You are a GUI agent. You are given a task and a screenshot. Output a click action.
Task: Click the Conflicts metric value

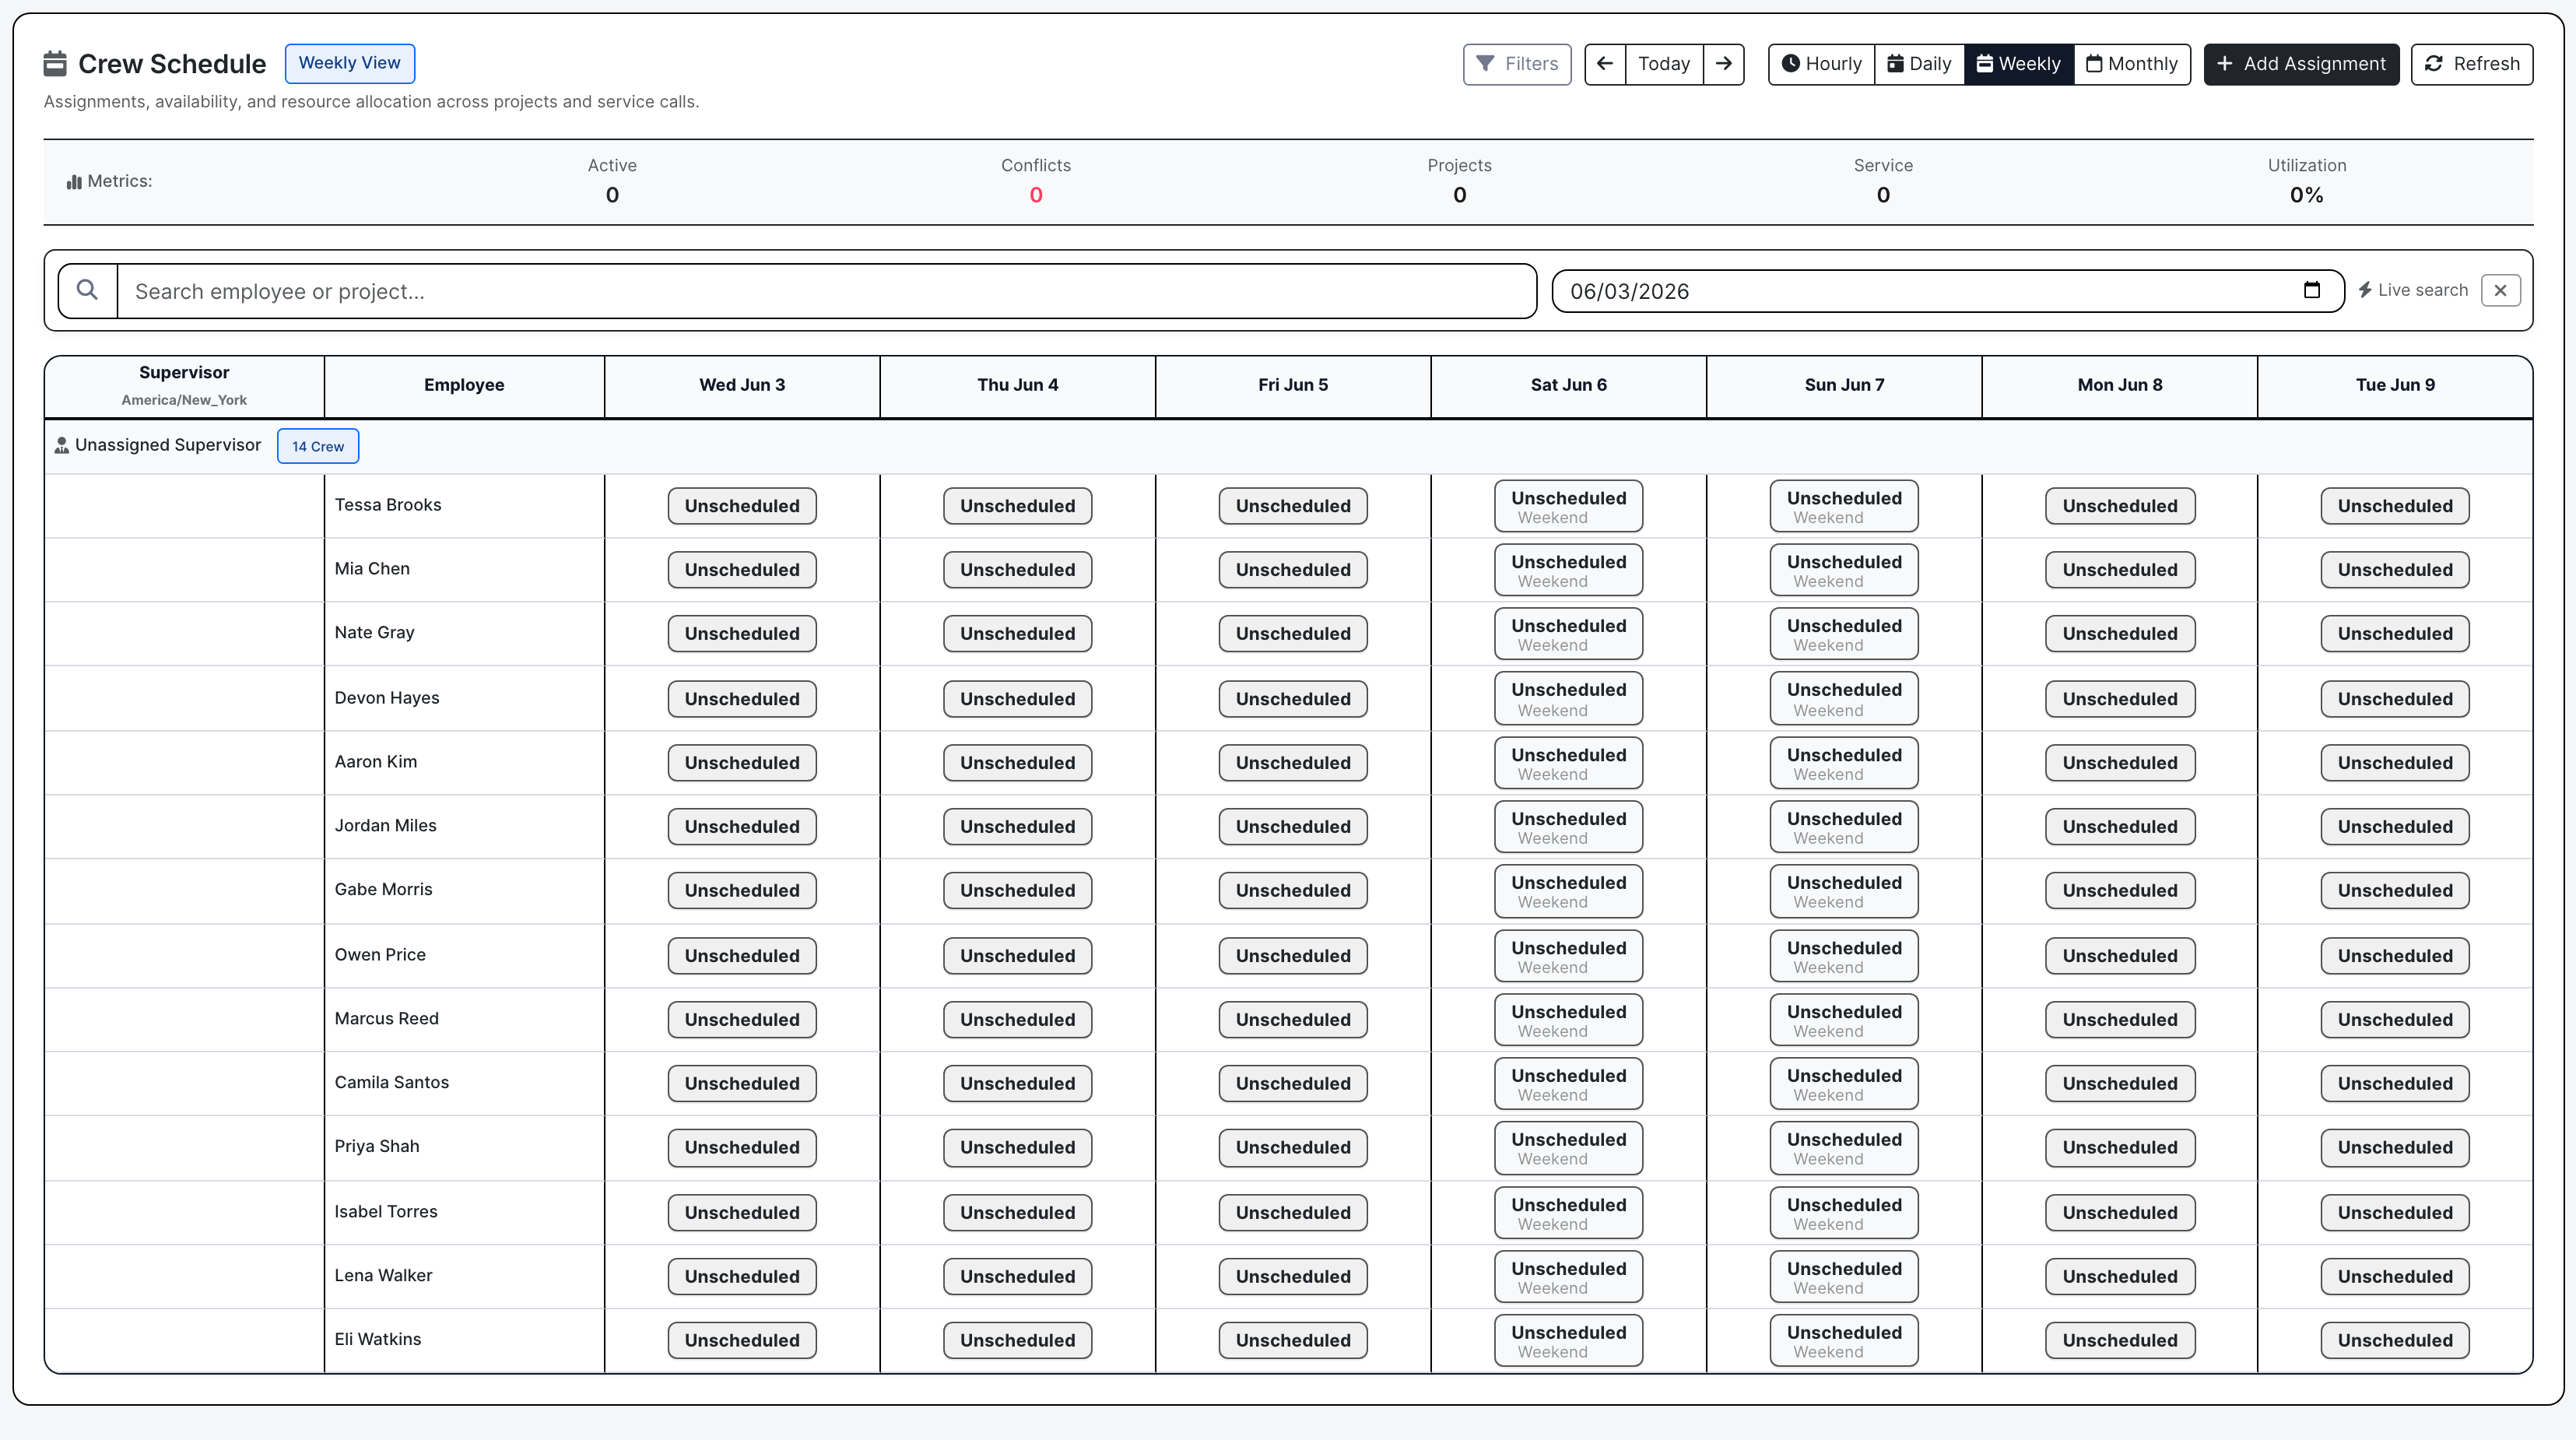[1036, 195]
